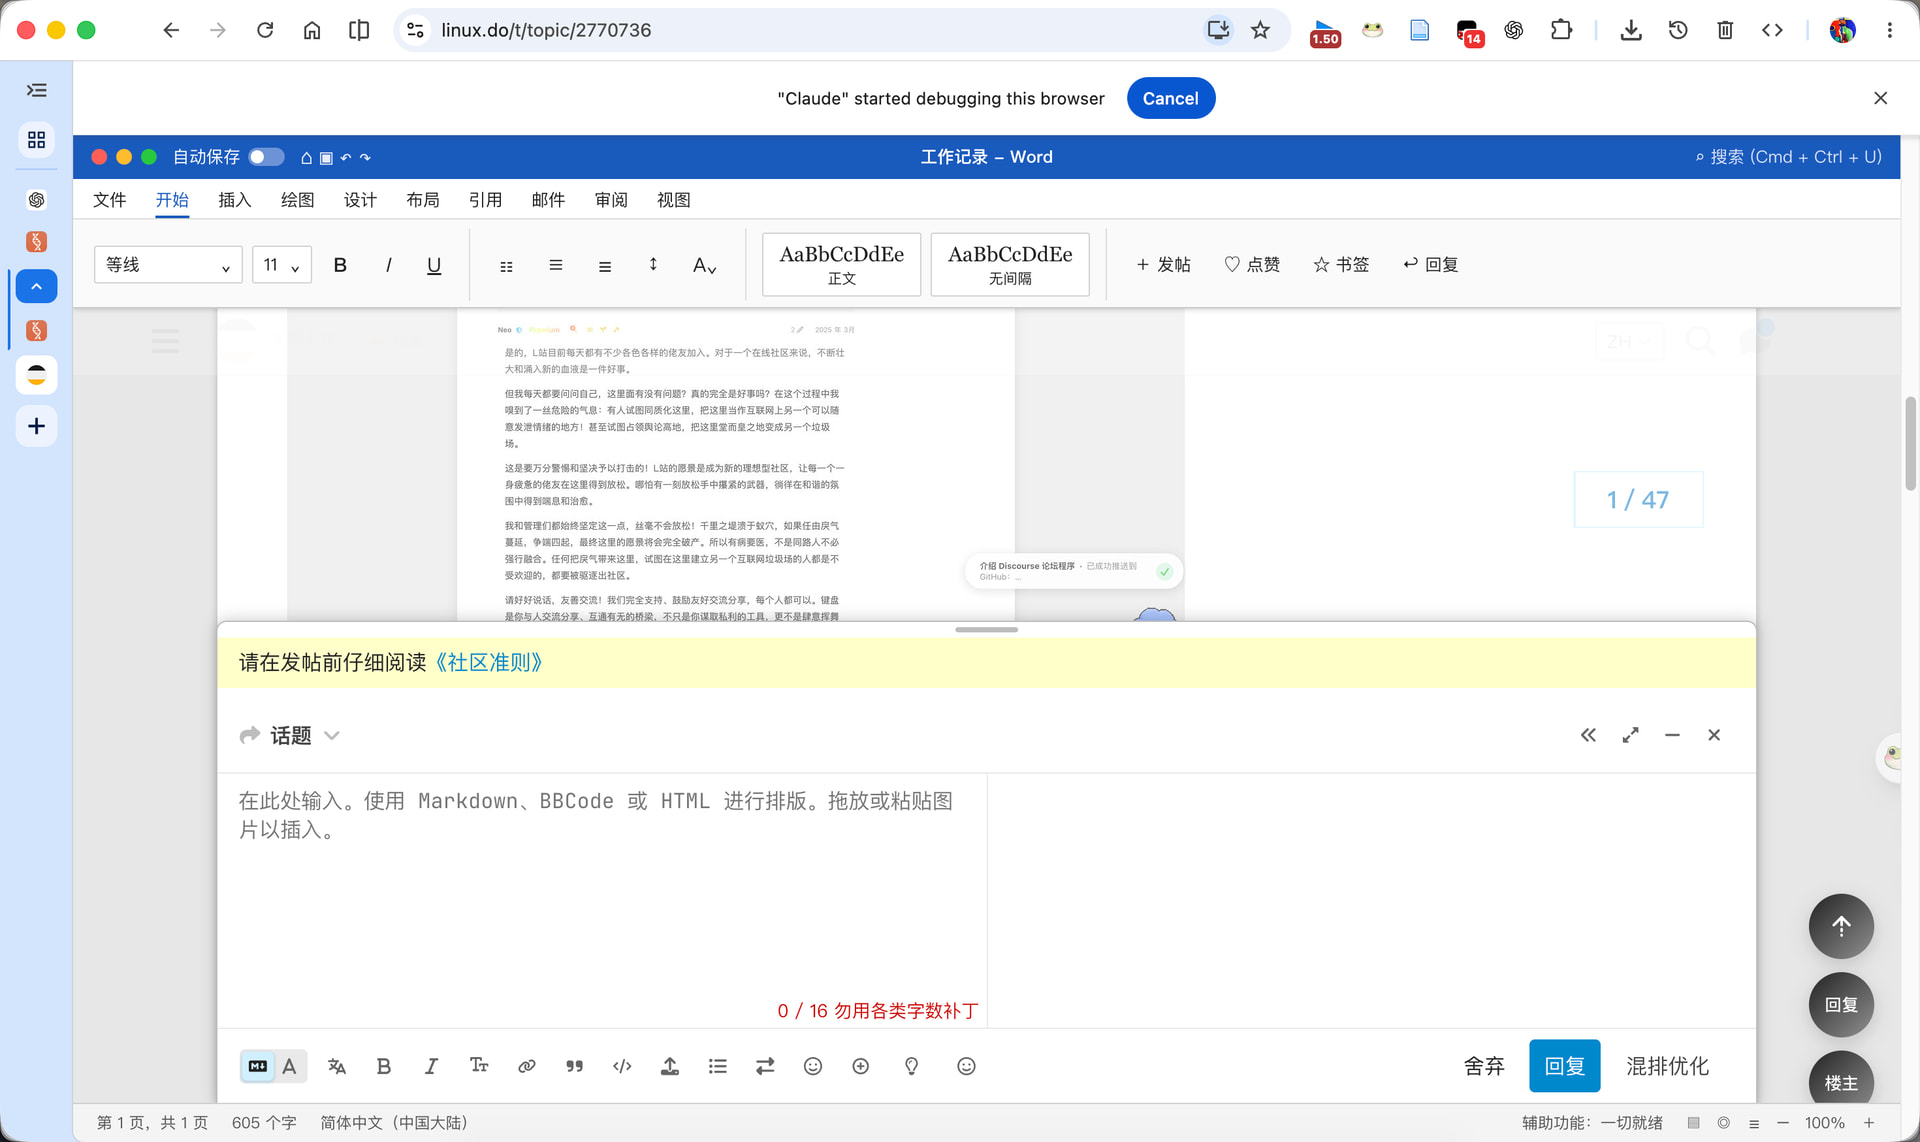Open the 等线 font name dropdown
The width and height of the screenshot is (1920, 1142).
tap(168, 265)
